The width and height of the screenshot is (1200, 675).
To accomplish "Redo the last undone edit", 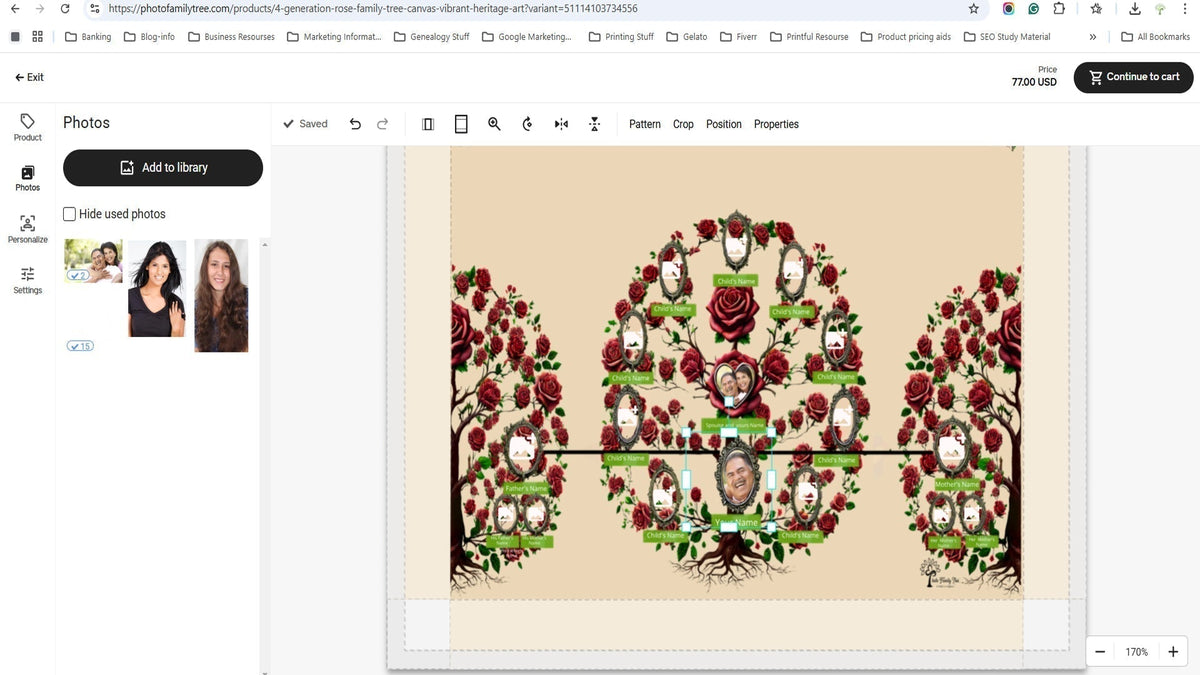I will point(382,124).
